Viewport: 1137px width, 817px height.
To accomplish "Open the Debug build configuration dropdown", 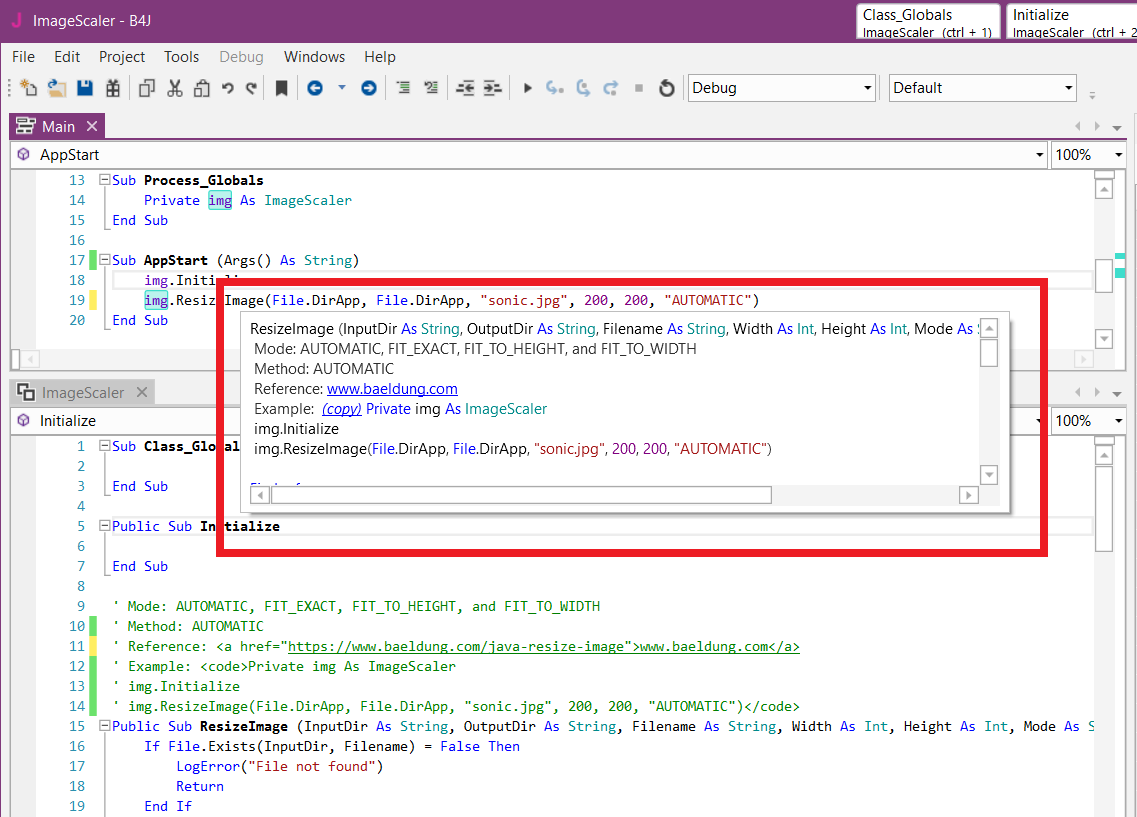I will click(867, 88).
